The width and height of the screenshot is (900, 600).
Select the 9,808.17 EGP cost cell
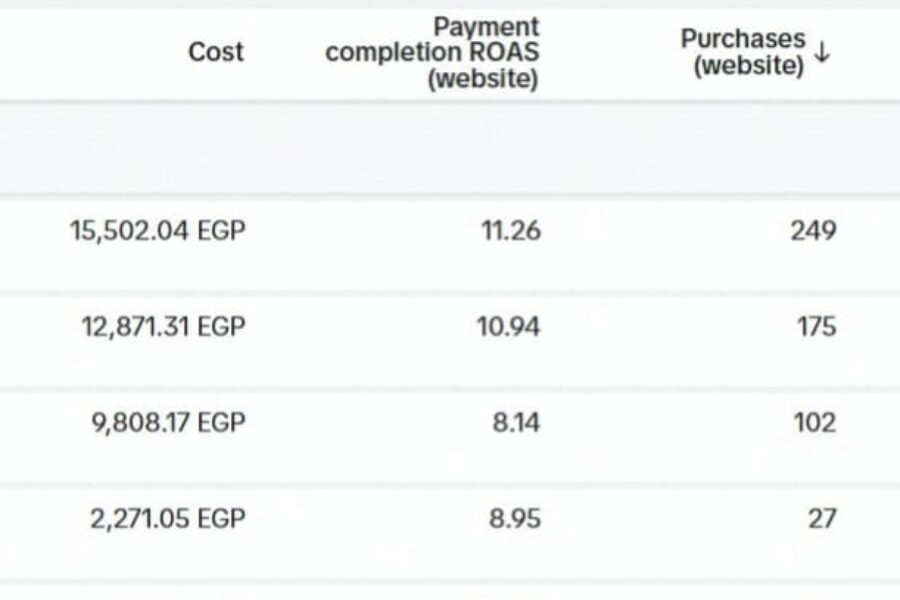pyautogui.click(x=167, y=423)
